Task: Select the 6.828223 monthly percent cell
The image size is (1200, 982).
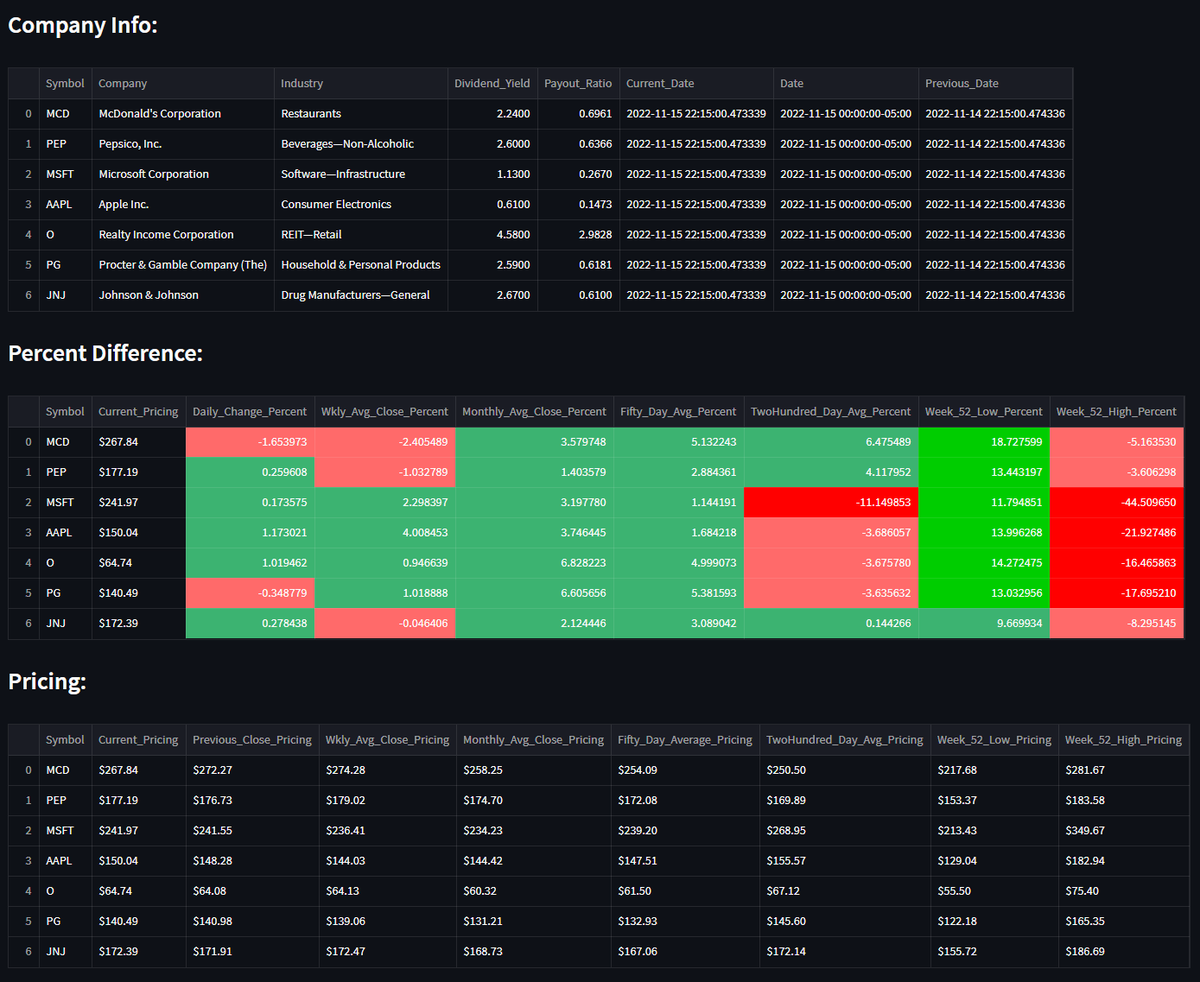Action: pyautogui.click(x=534, y=563)
